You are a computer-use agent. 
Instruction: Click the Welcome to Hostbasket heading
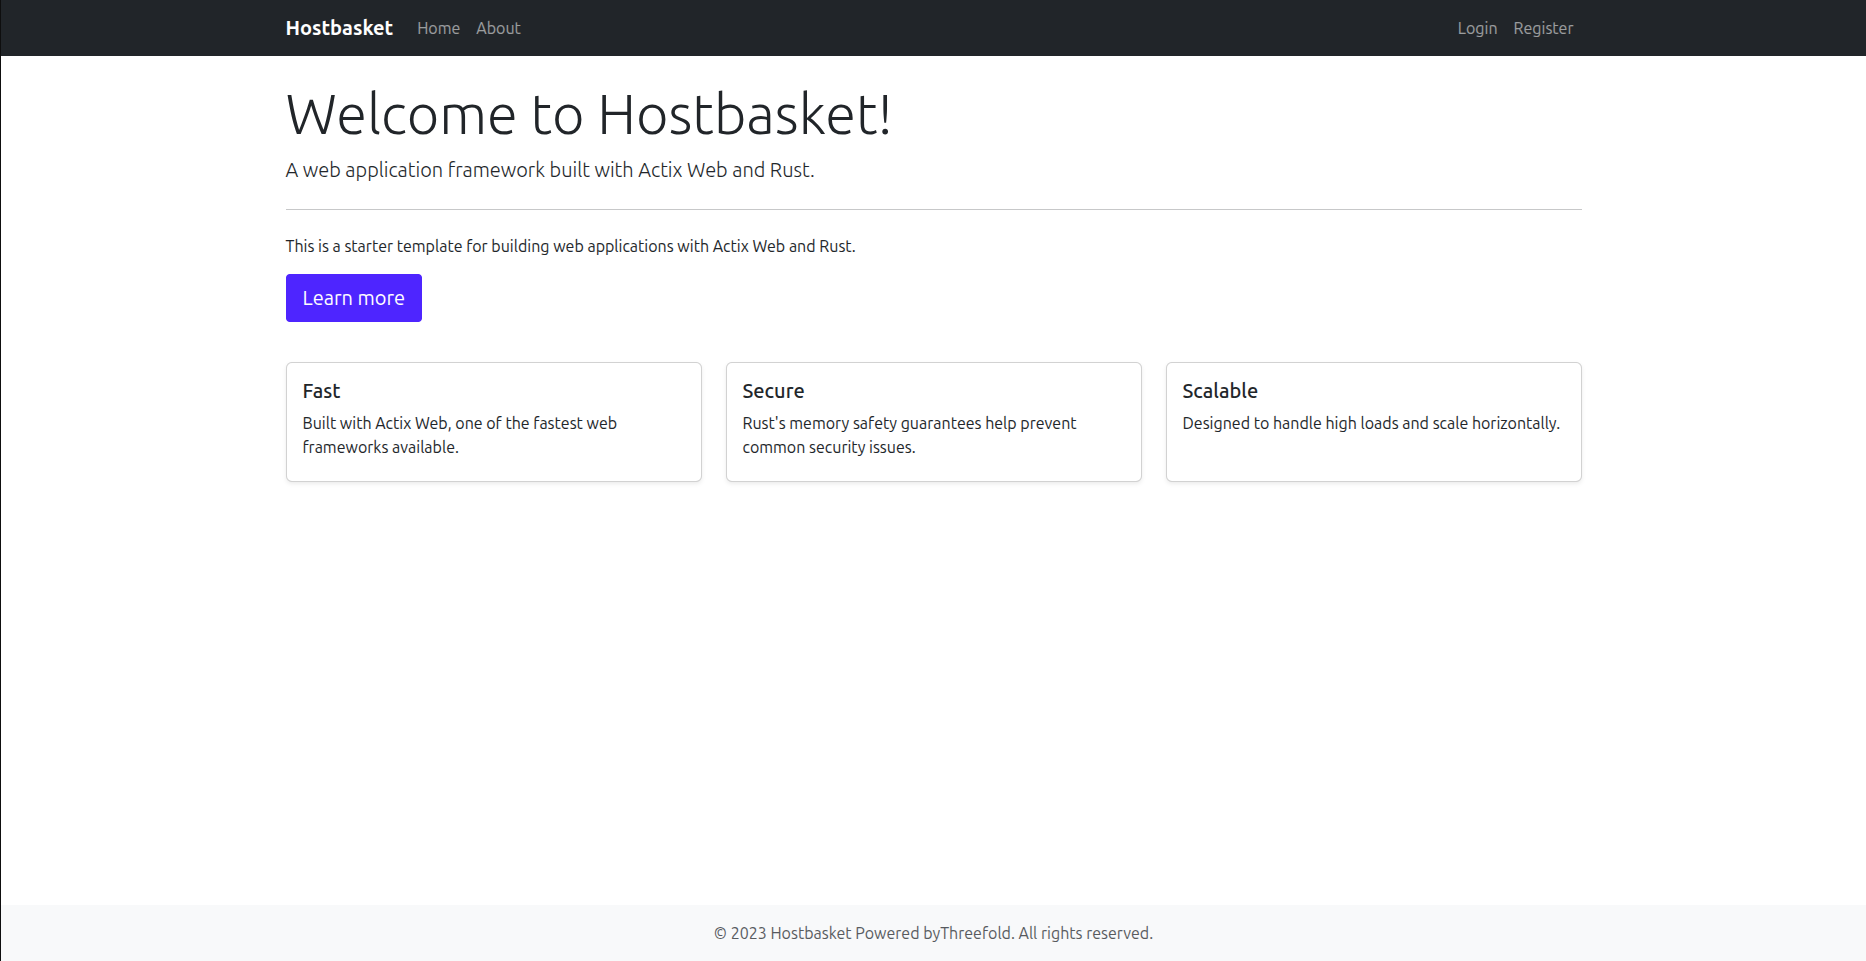point(588,114)
